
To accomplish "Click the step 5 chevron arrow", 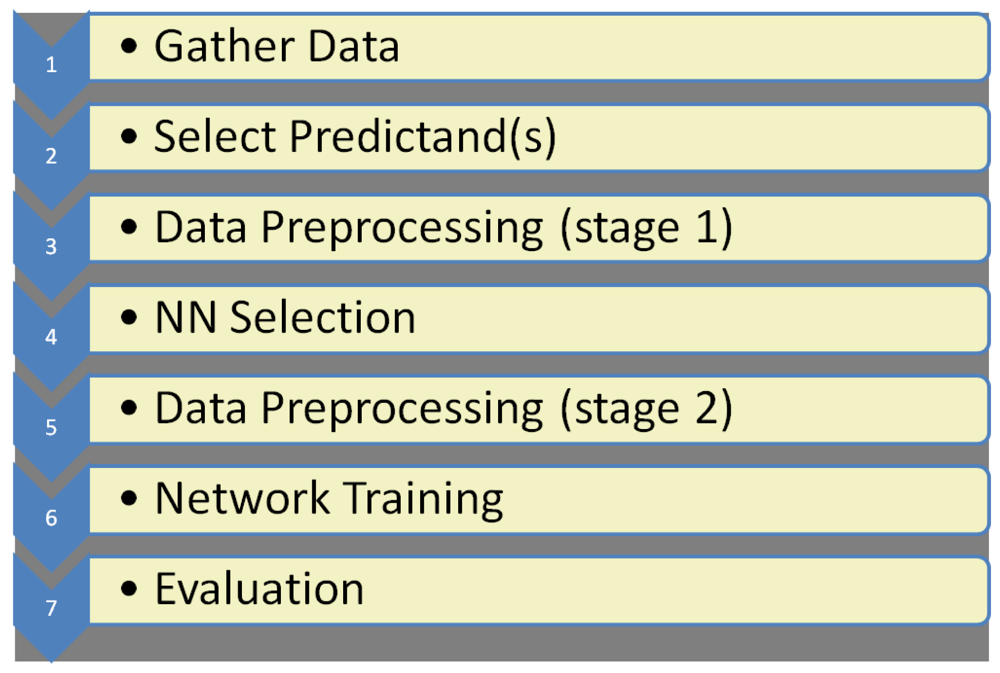I will click(x=51, y=425).
